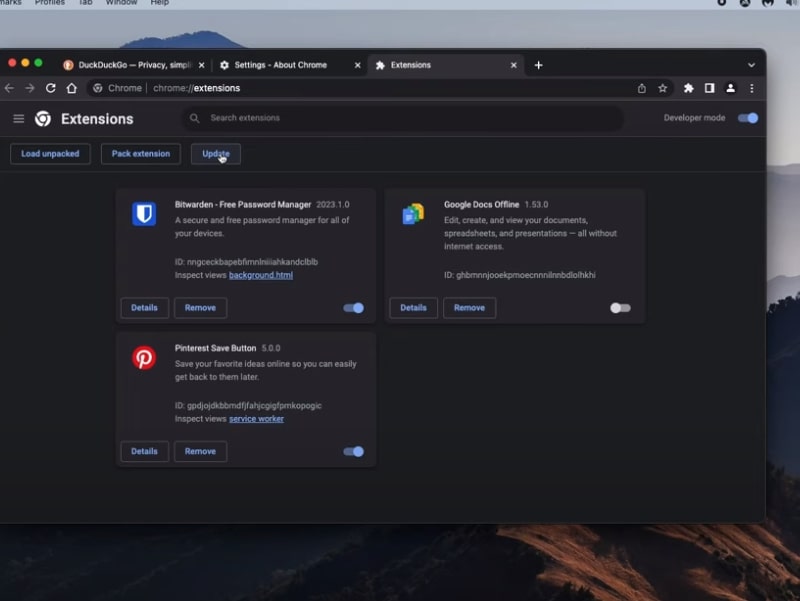The width and height of the screenshot is (800, 601).
Task: Go to the browser home page icon
Action: point(72,88)
